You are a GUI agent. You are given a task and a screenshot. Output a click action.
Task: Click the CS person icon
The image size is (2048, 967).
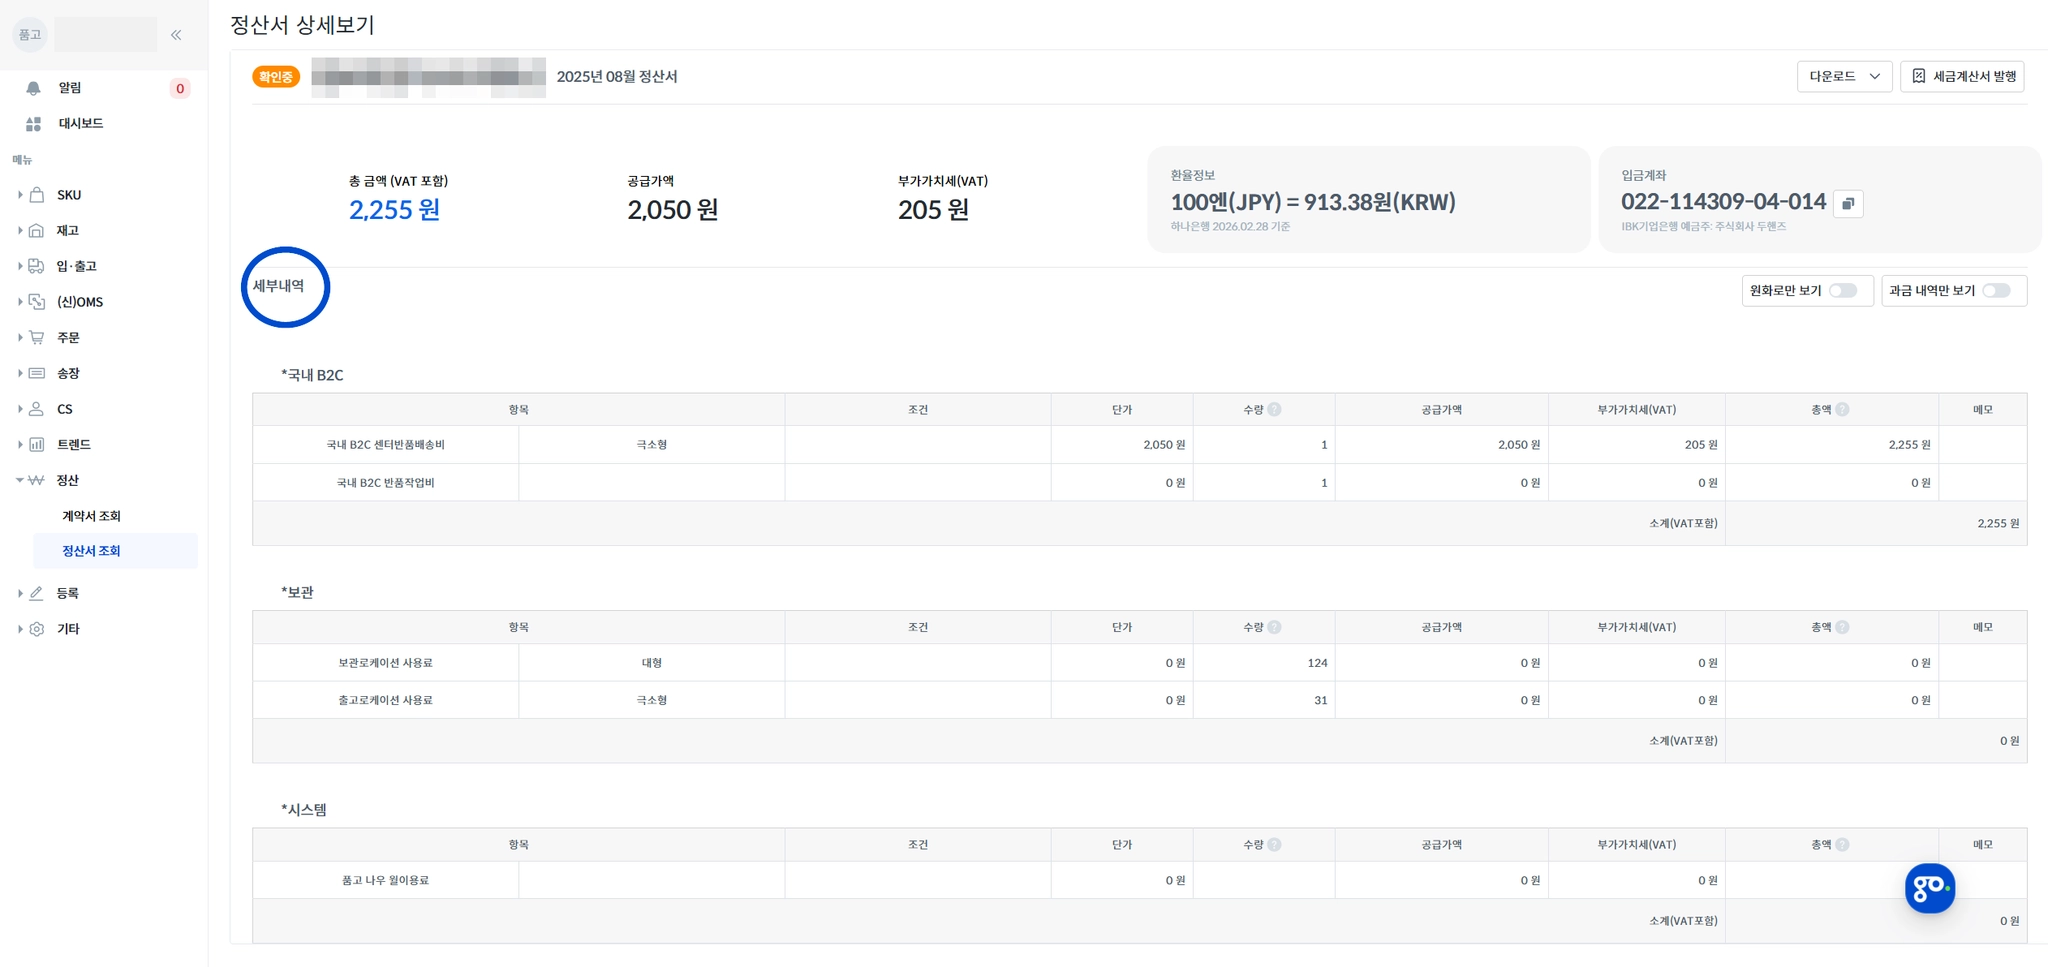pyautogui.click(x=37, y=409)
